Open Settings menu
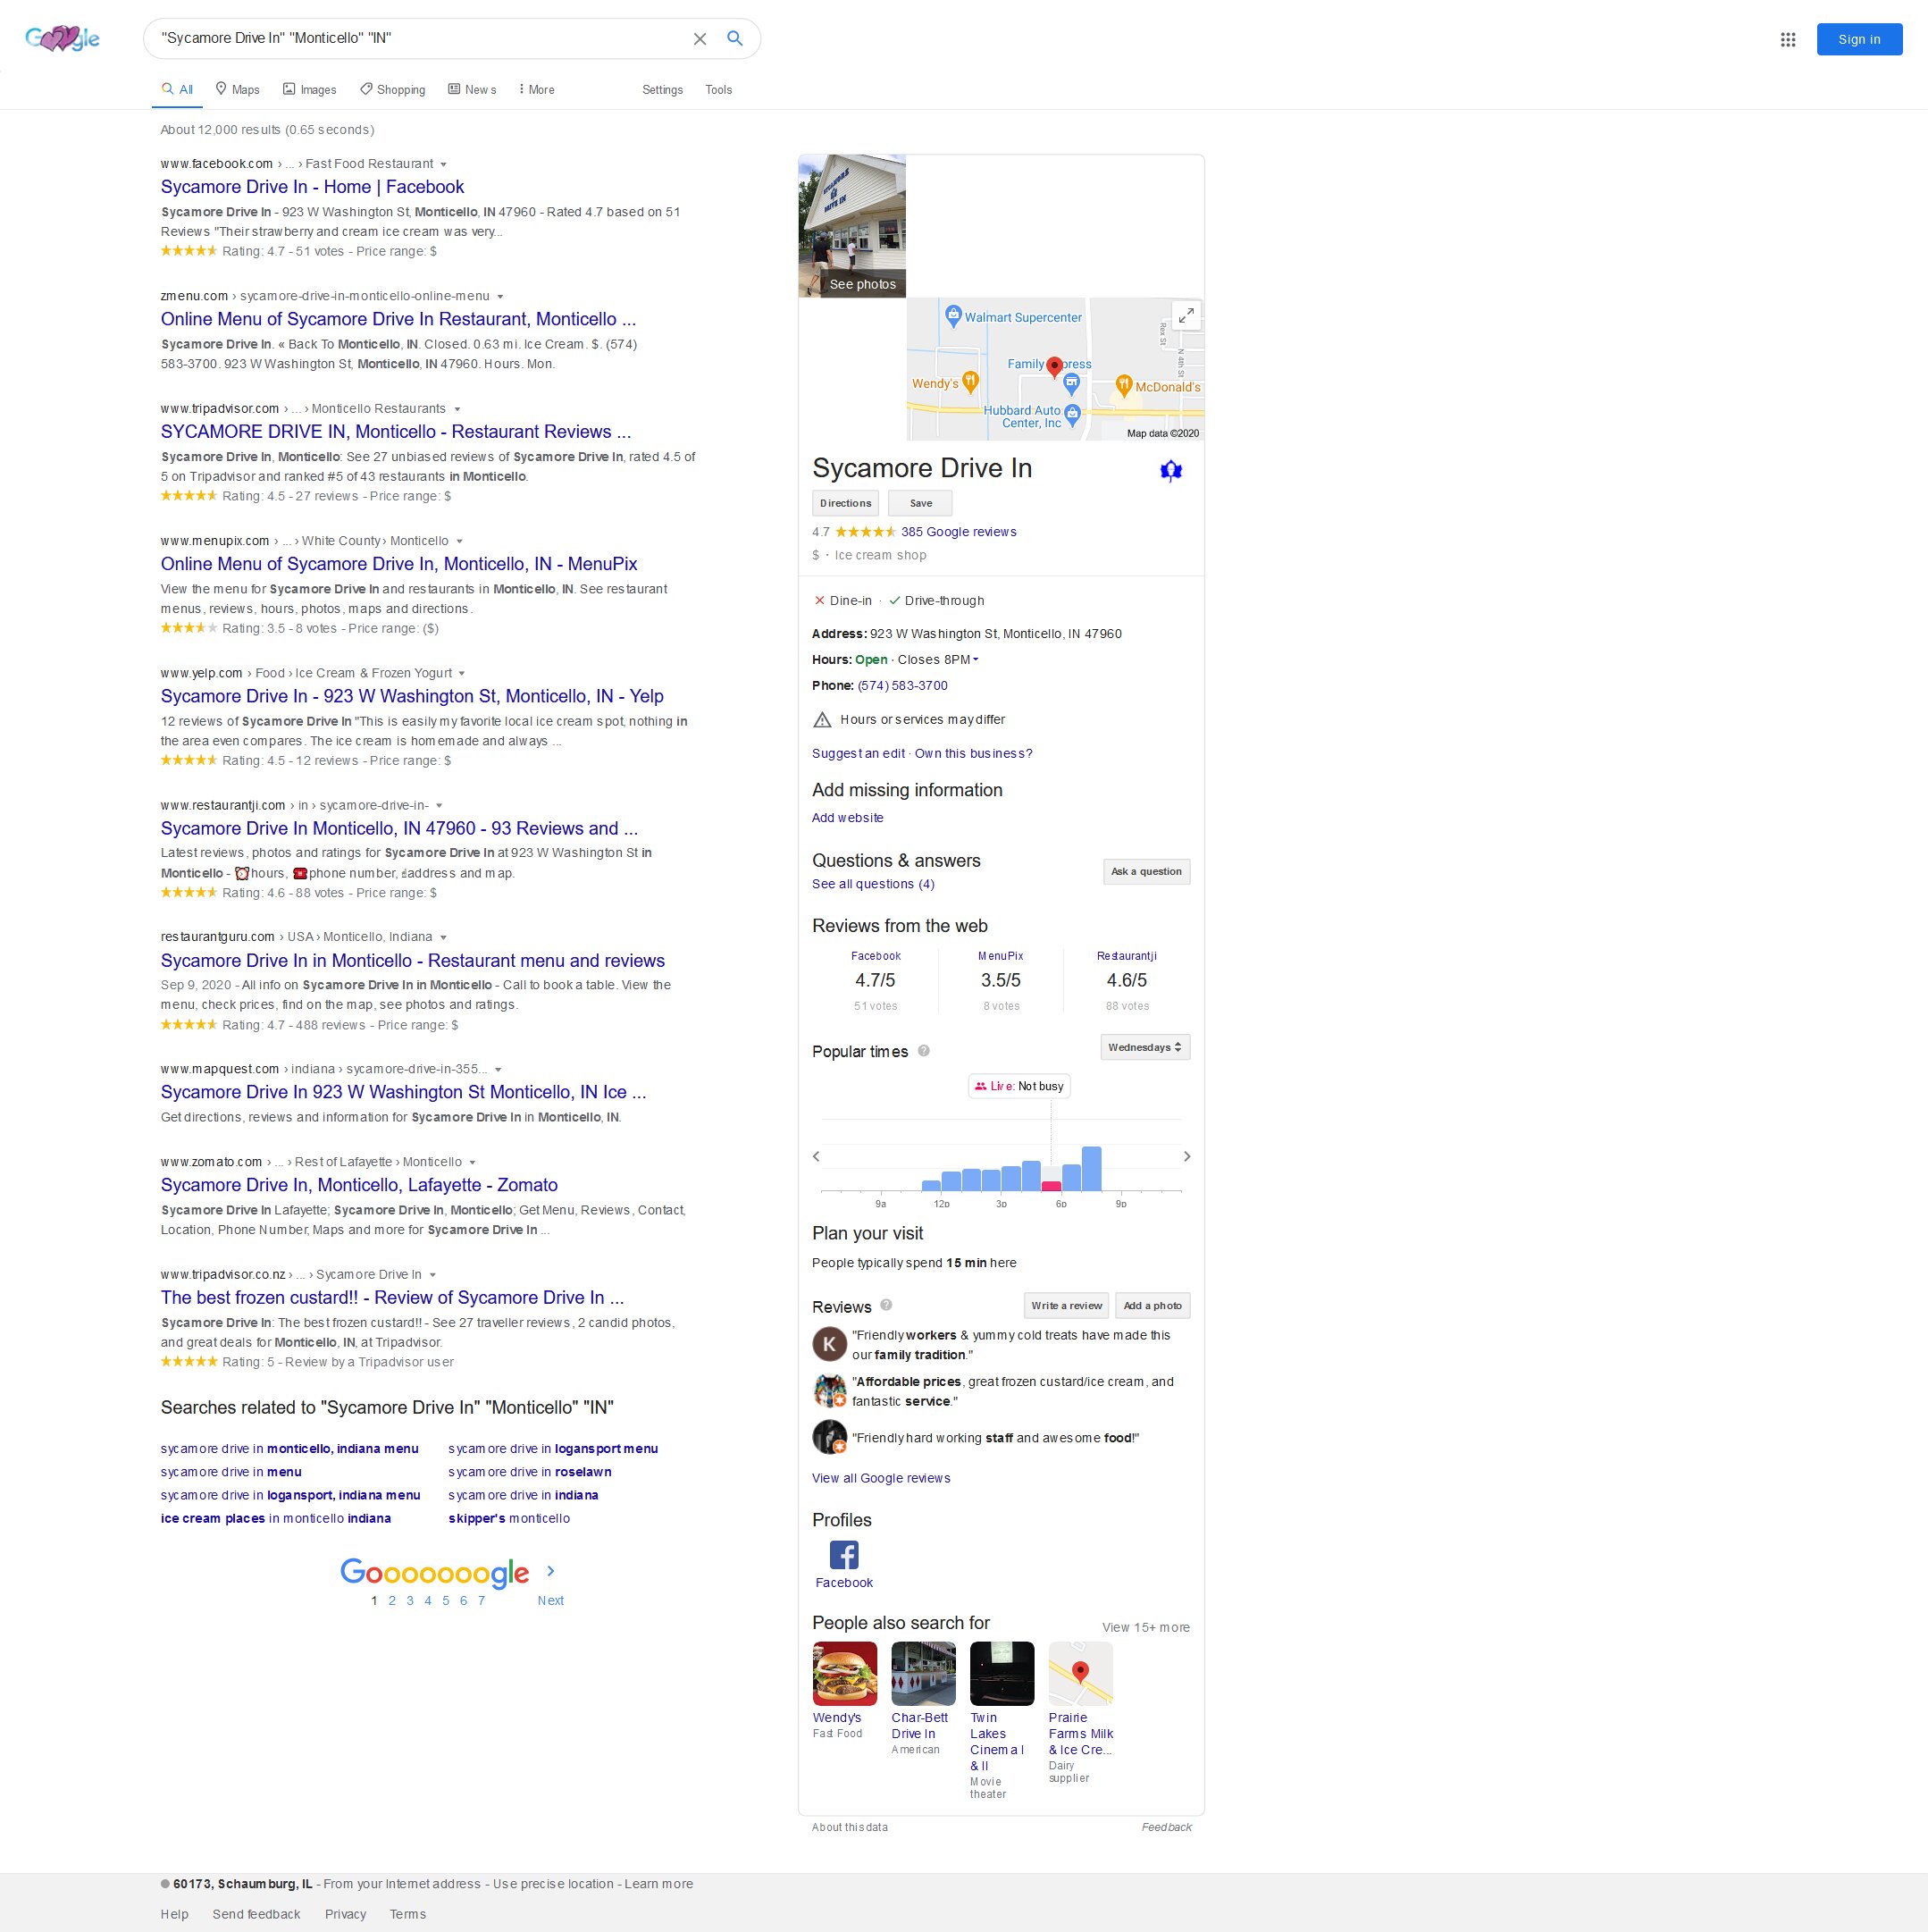The image size is (1928, 1932). tap(662, 89)
